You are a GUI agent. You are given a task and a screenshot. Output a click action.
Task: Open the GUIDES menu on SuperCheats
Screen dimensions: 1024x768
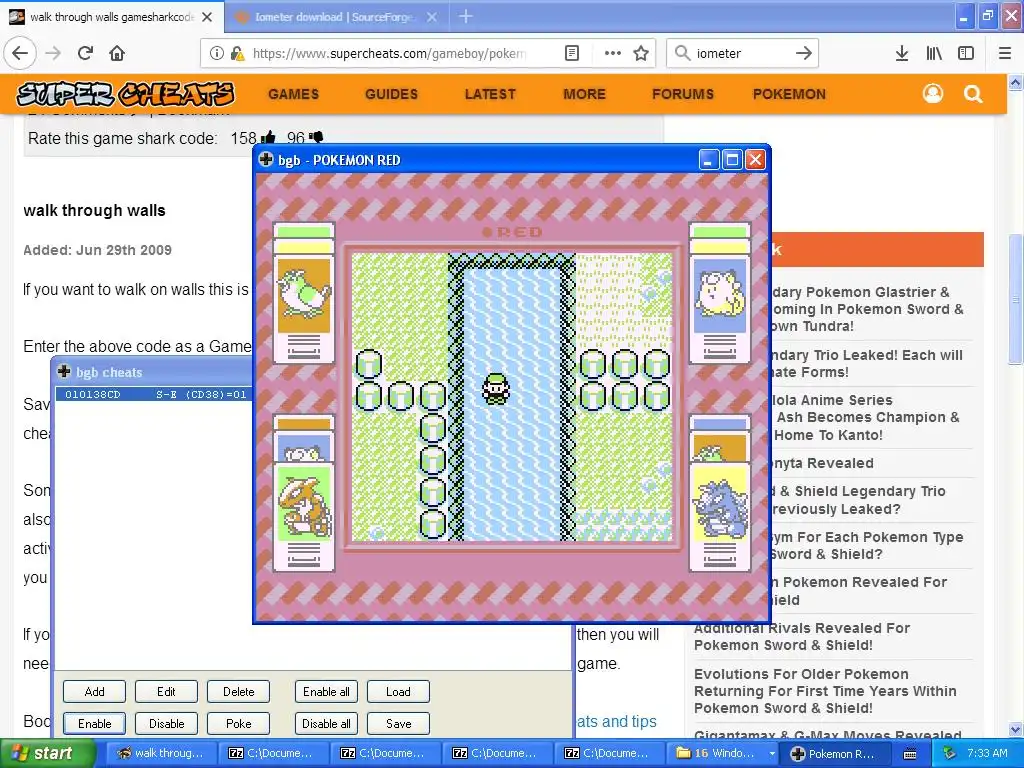point(391,94)
